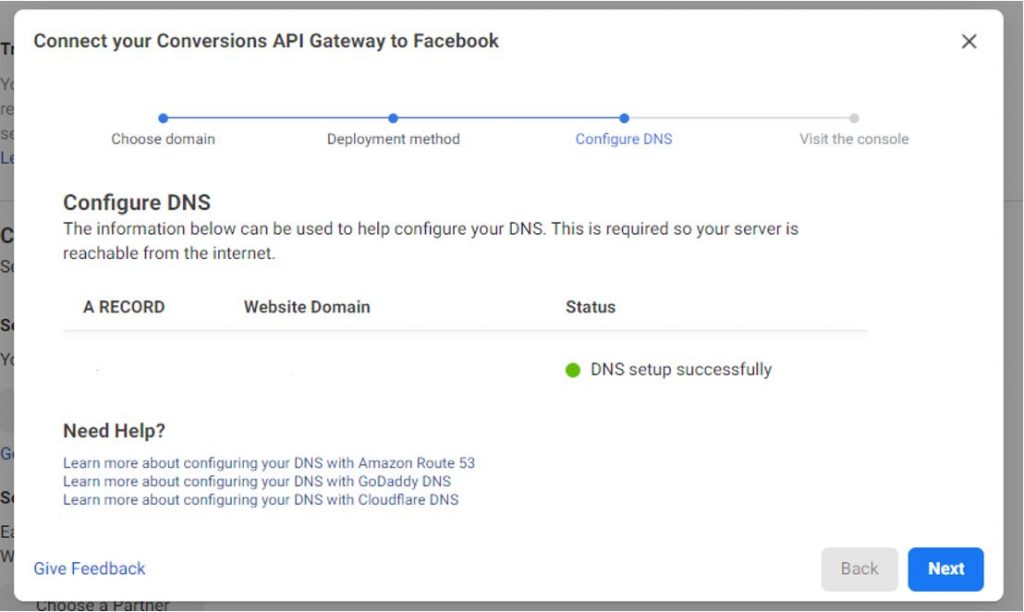Open the Cloudflare DNS help link
Image resolution: width=1024 pixels, height=612 pixels.
pyautogui.click(x=261, y=499)
